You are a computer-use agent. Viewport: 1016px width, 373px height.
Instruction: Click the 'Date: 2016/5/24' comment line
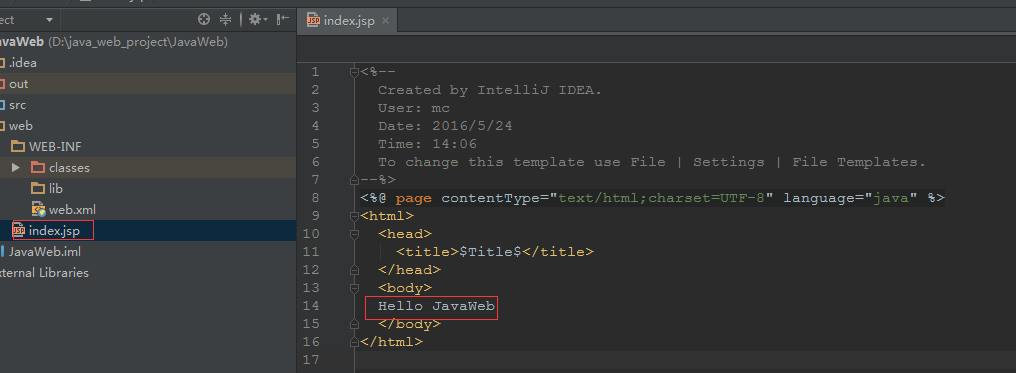point(446,126)
